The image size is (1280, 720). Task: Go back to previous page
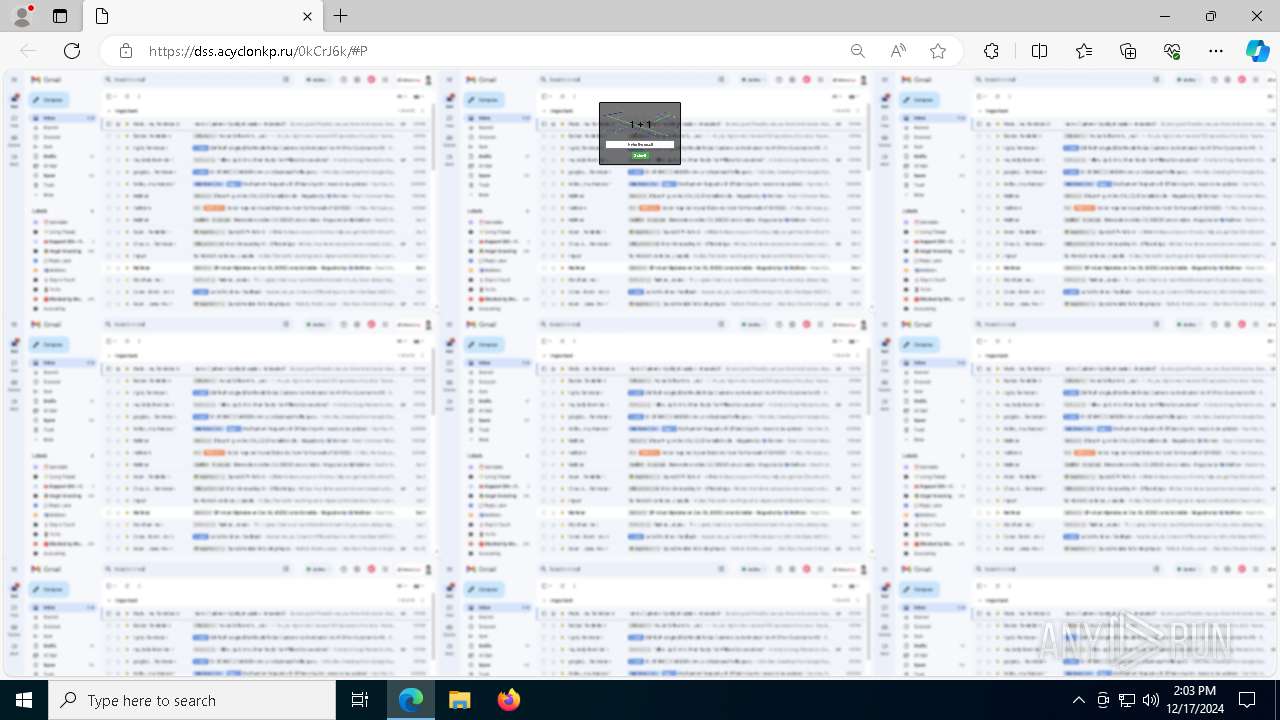28,51
